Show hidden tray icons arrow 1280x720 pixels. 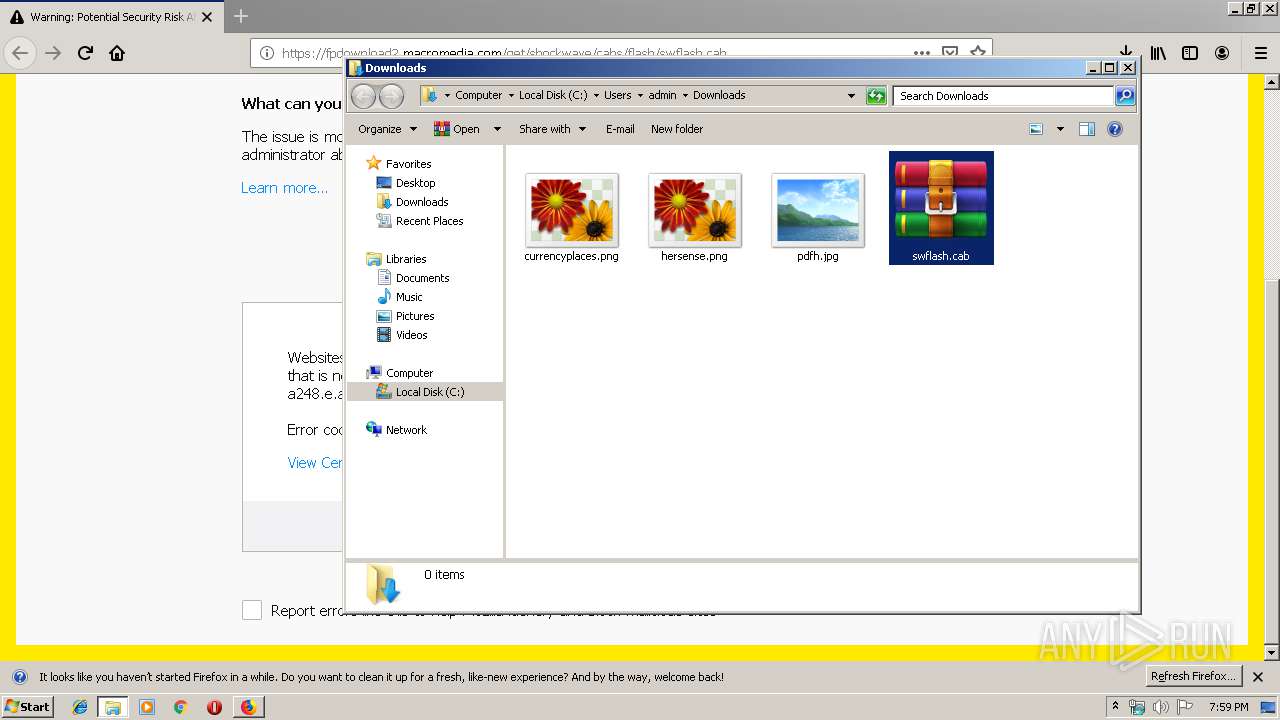[x=1115, y=707]
